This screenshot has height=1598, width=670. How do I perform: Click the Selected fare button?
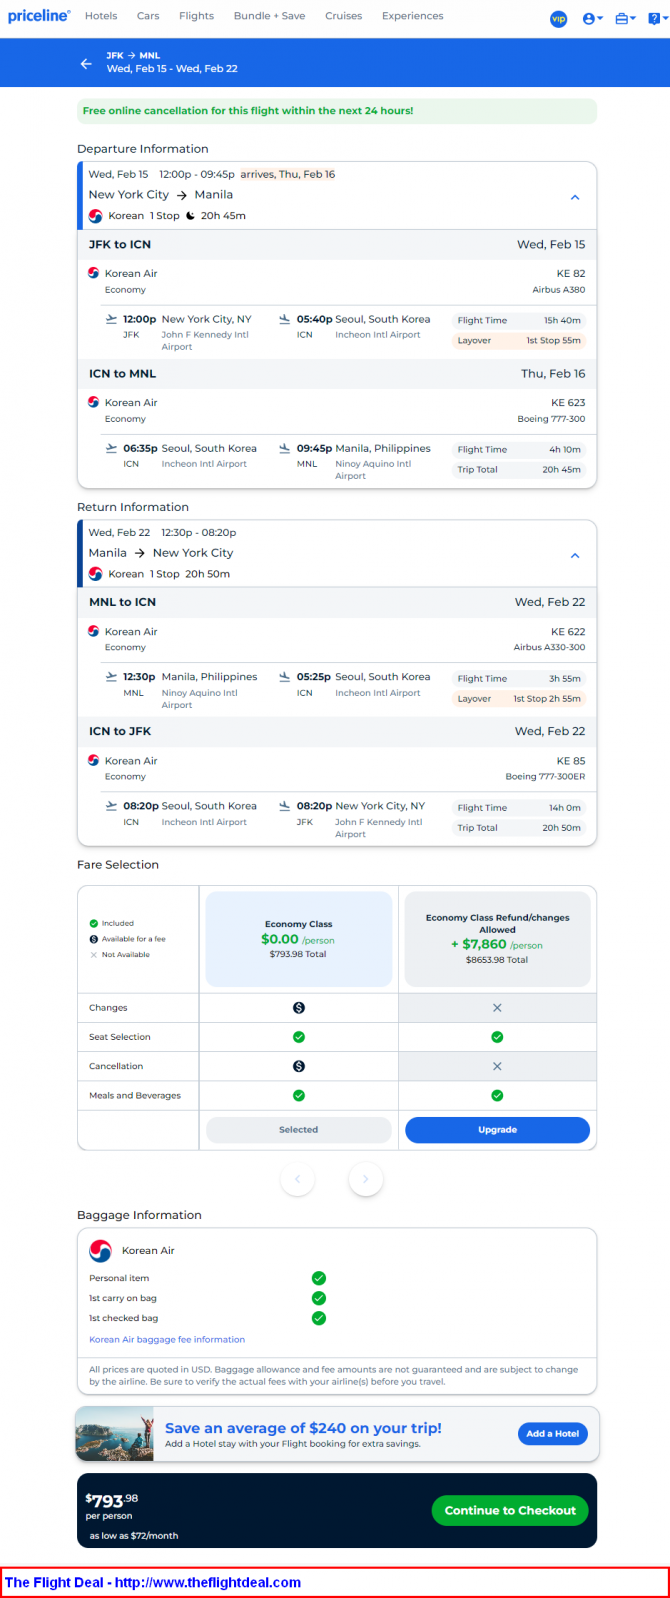click(298, 1130)
